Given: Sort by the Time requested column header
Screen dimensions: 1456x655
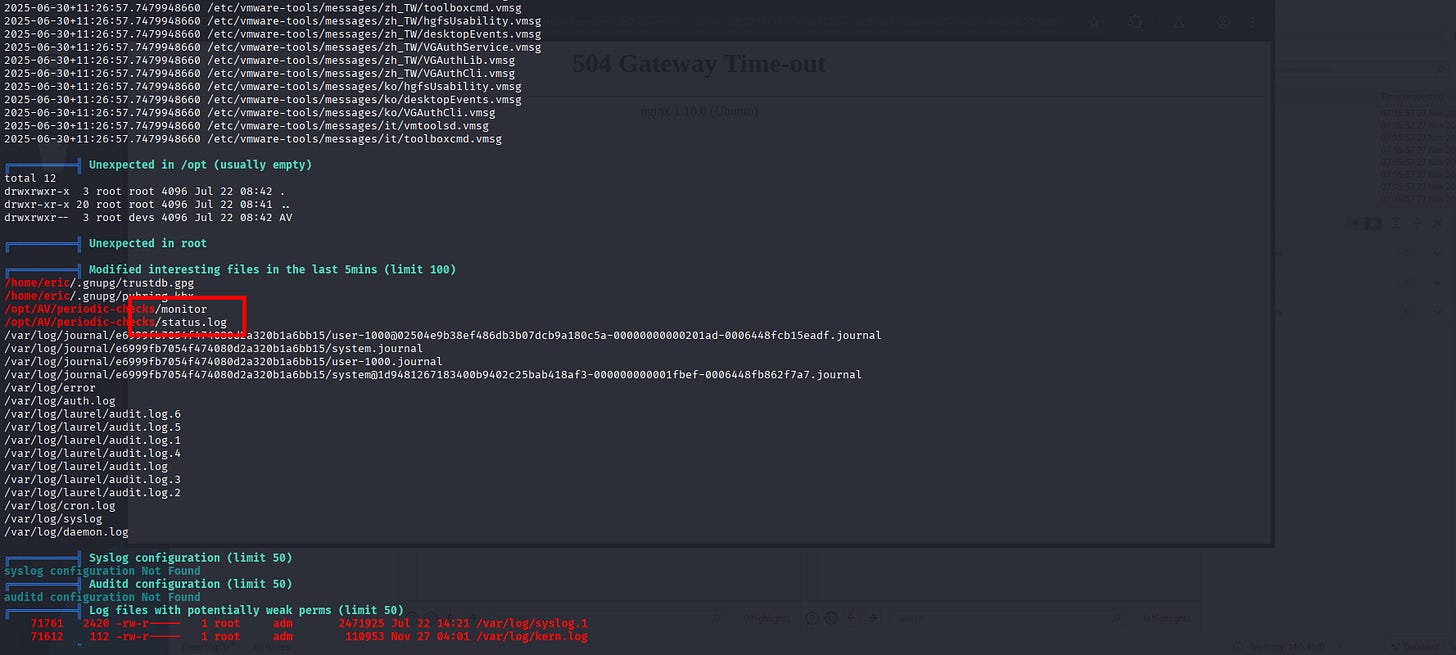Looking at the screenshot, I should (x=1411, y=97).
